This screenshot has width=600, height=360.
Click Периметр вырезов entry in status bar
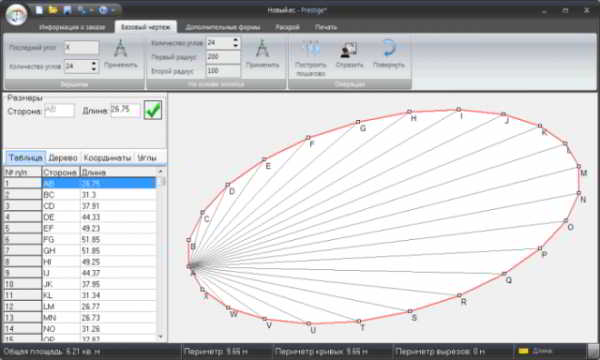[x=440, y=351]
